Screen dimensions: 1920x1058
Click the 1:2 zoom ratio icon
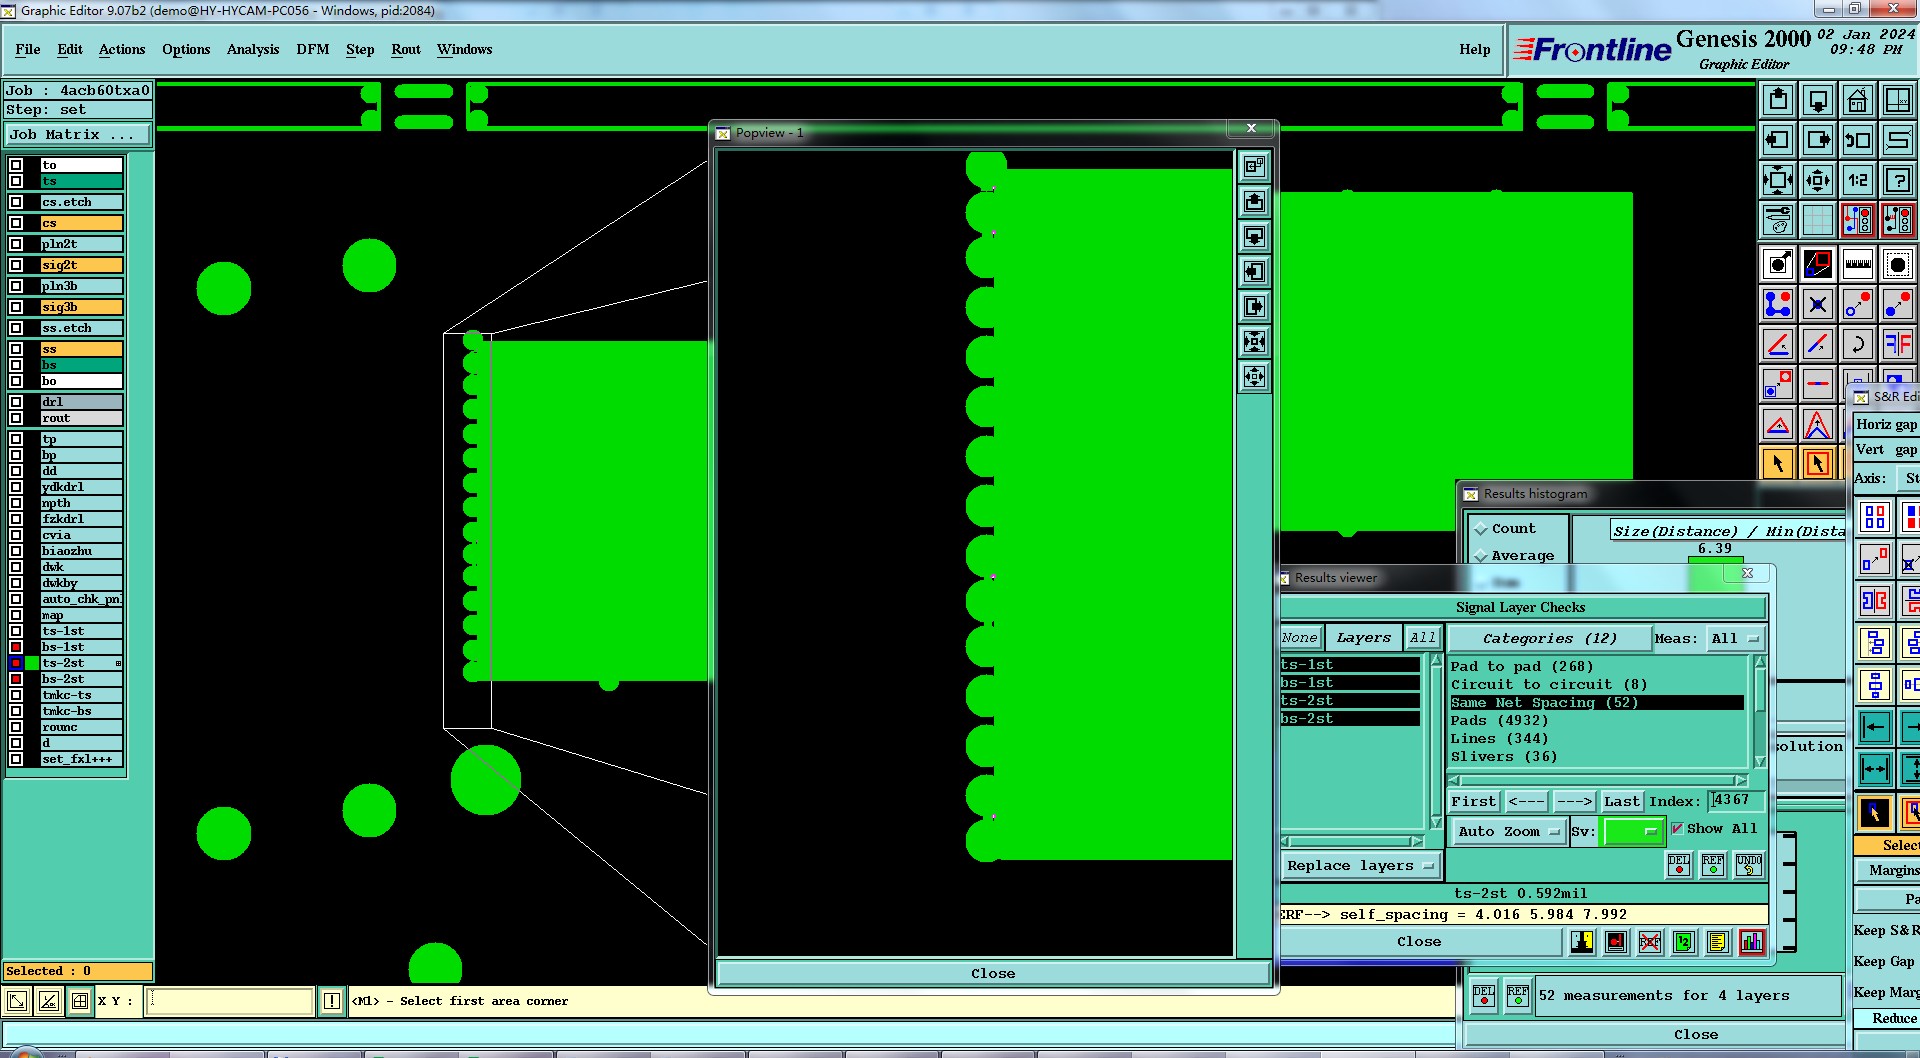click(x=1858, y=180)
